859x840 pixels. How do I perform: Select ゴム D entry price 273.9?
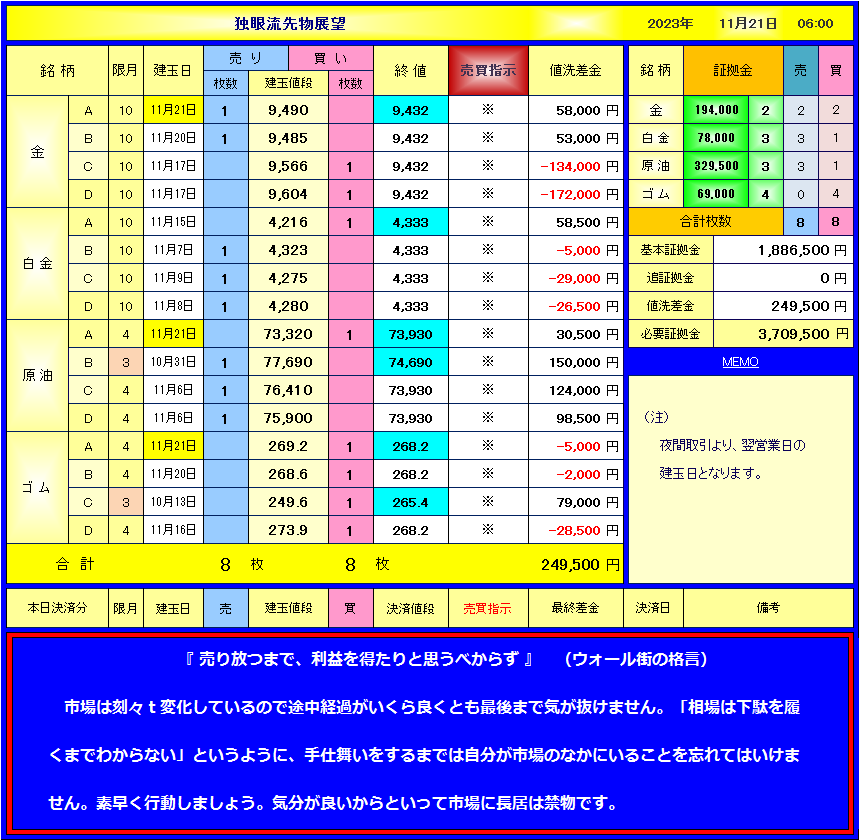click(288, 529)
